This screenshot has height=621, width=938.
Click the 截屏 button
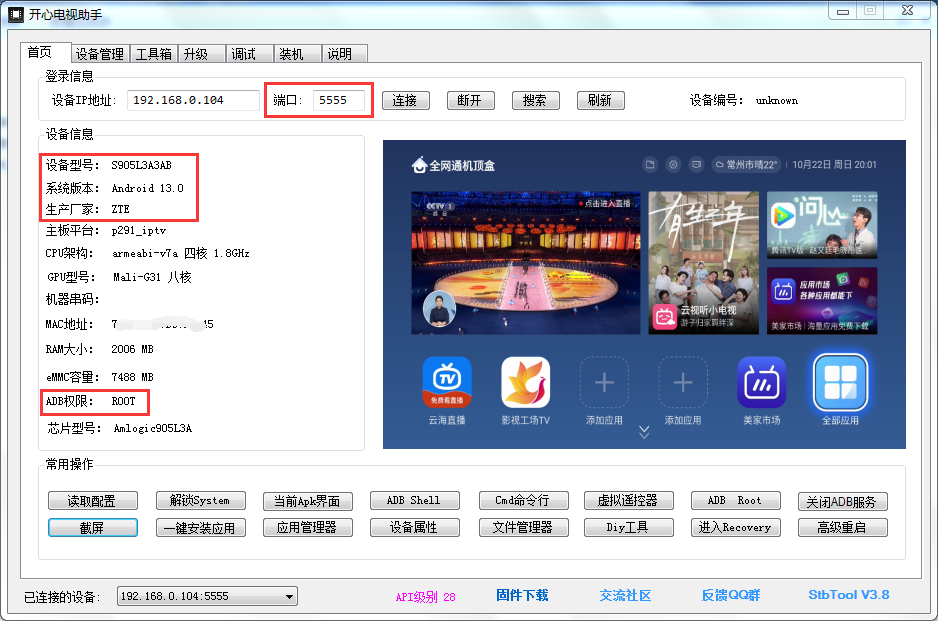pos(93,528)
